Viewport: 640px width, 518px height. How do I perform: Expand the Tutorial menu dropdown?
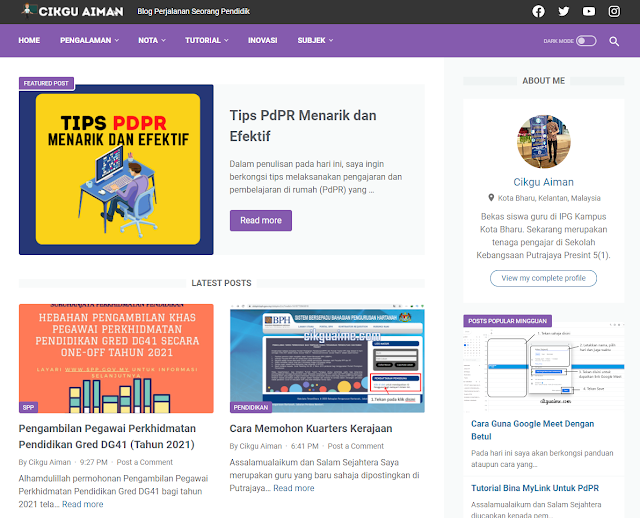pyautogui.click(x=207, y=40)
